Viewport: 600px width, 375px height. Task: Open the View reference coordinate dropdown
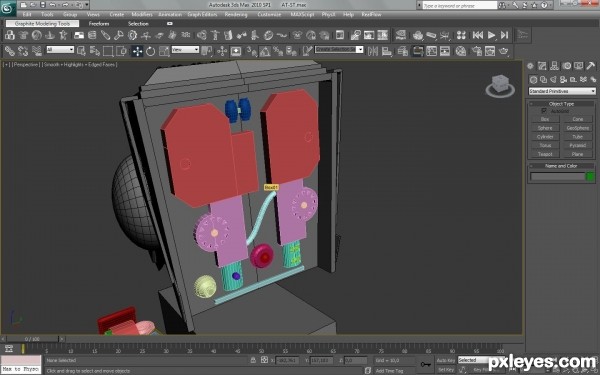click(185, 50)
